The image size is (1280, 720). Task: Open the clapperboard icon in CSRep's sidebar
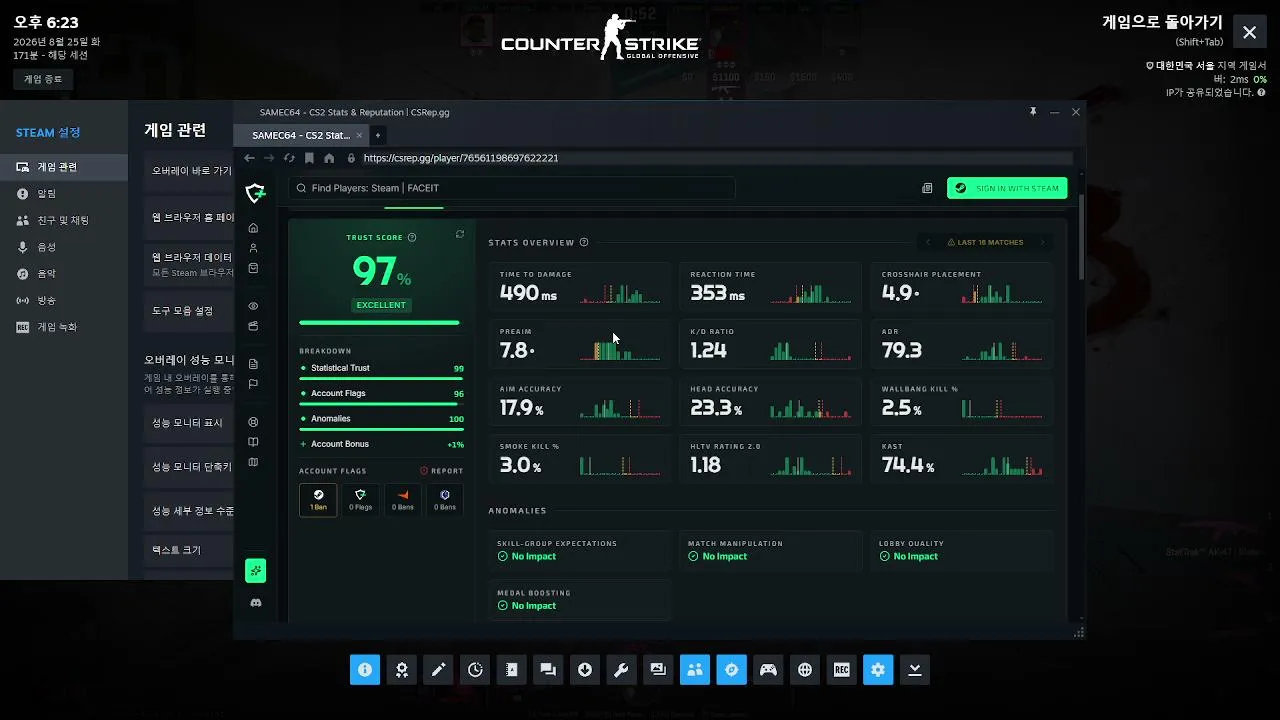point(254,326)
